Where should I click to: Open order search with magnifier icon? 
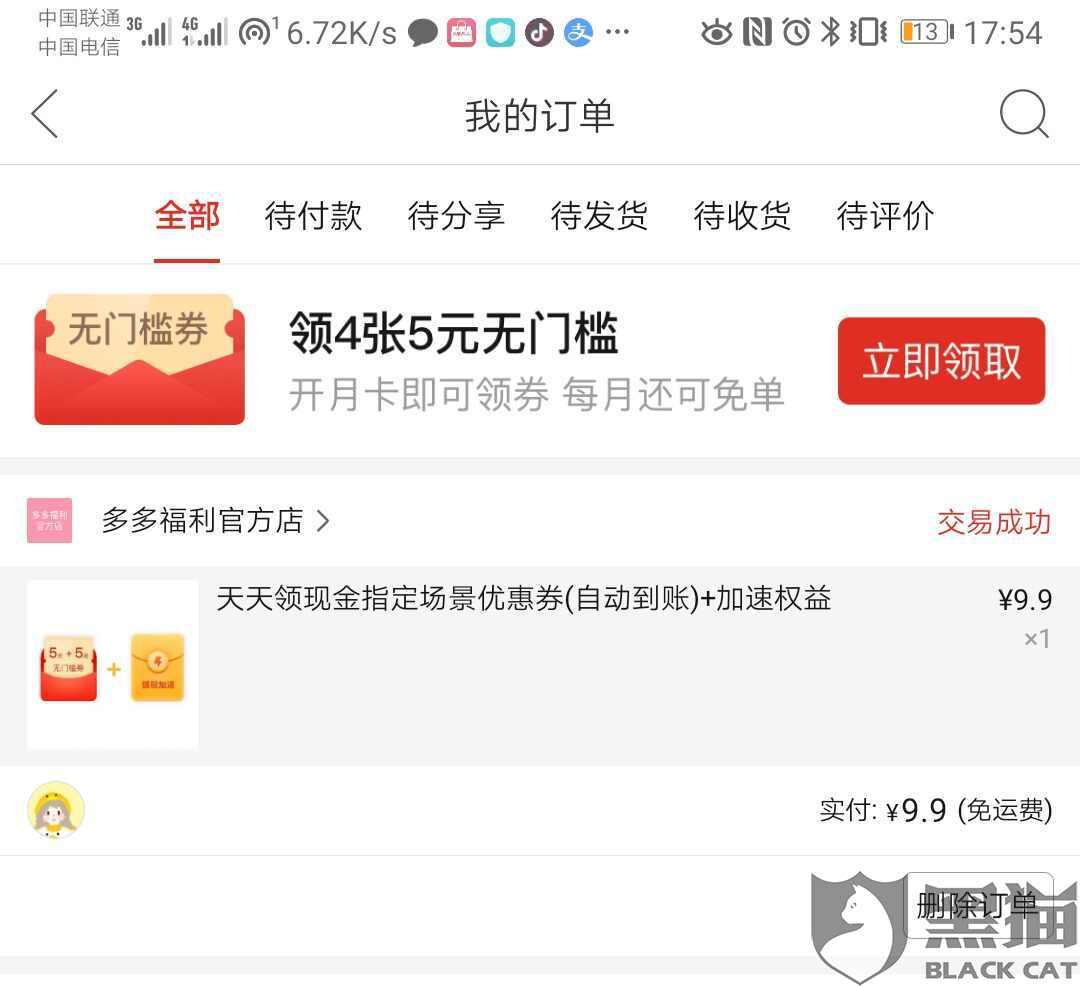tap(1024, 114)
